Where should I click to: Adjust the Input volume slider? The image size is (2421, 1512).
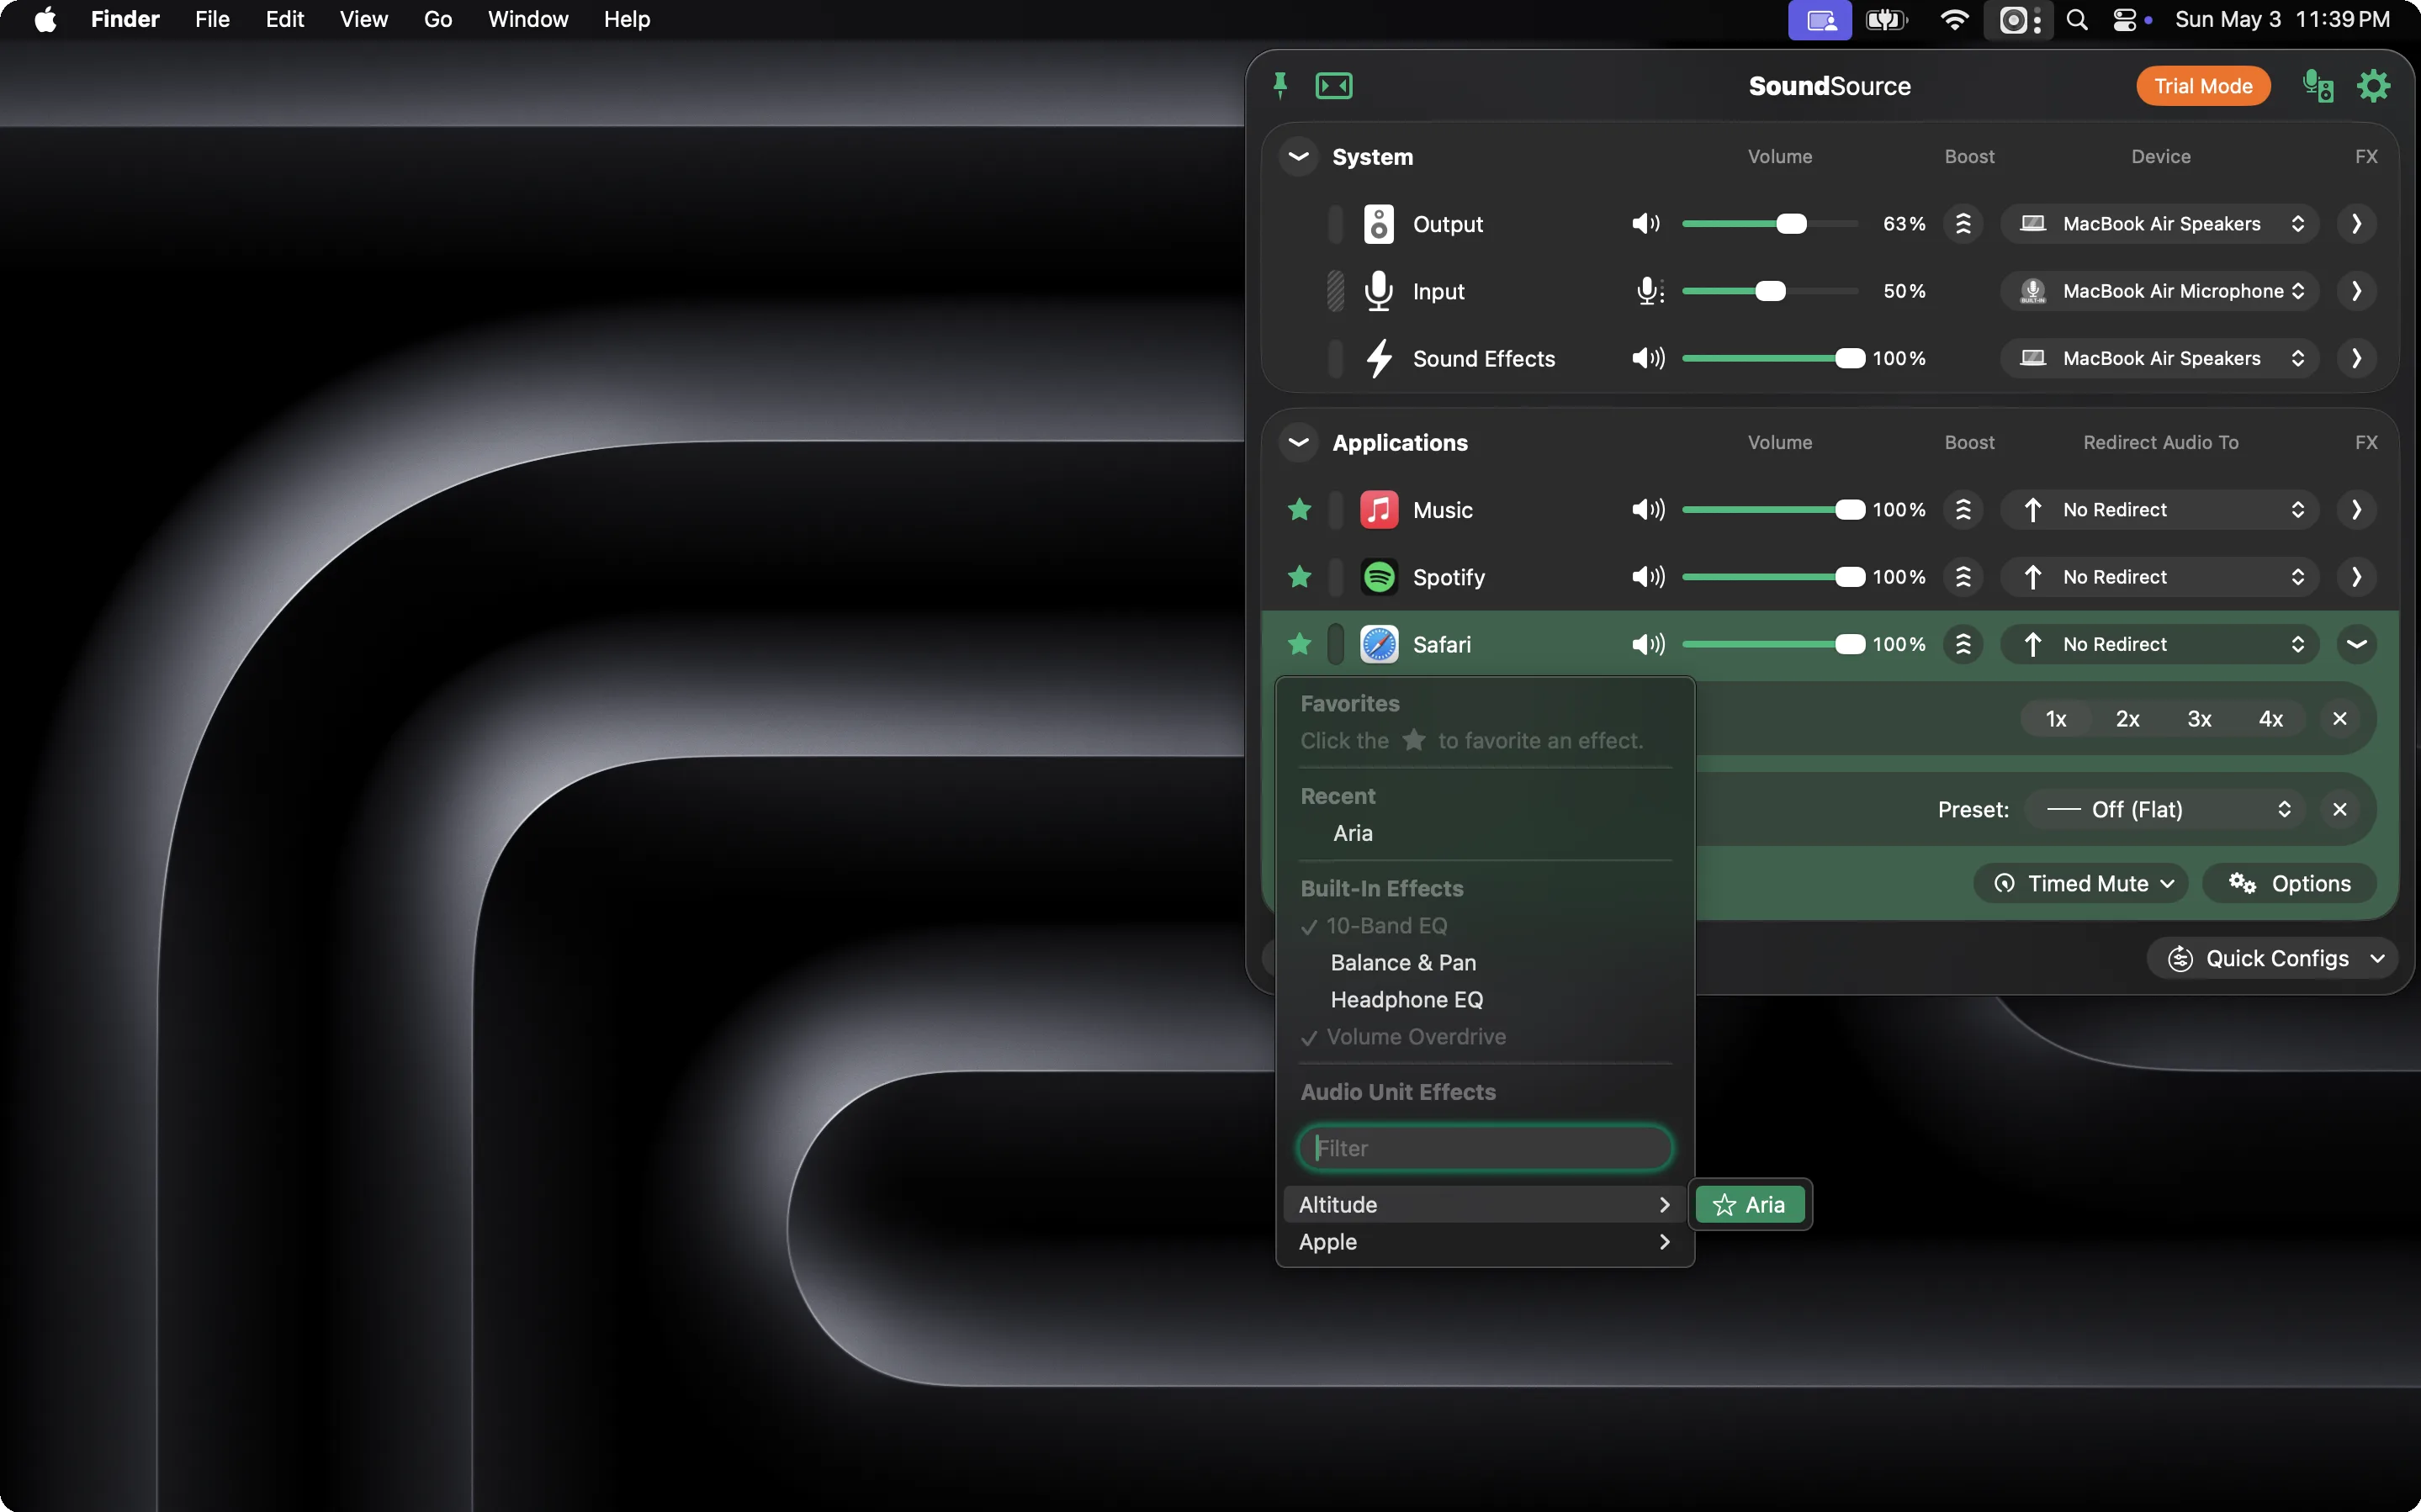tap(1770, 291)
